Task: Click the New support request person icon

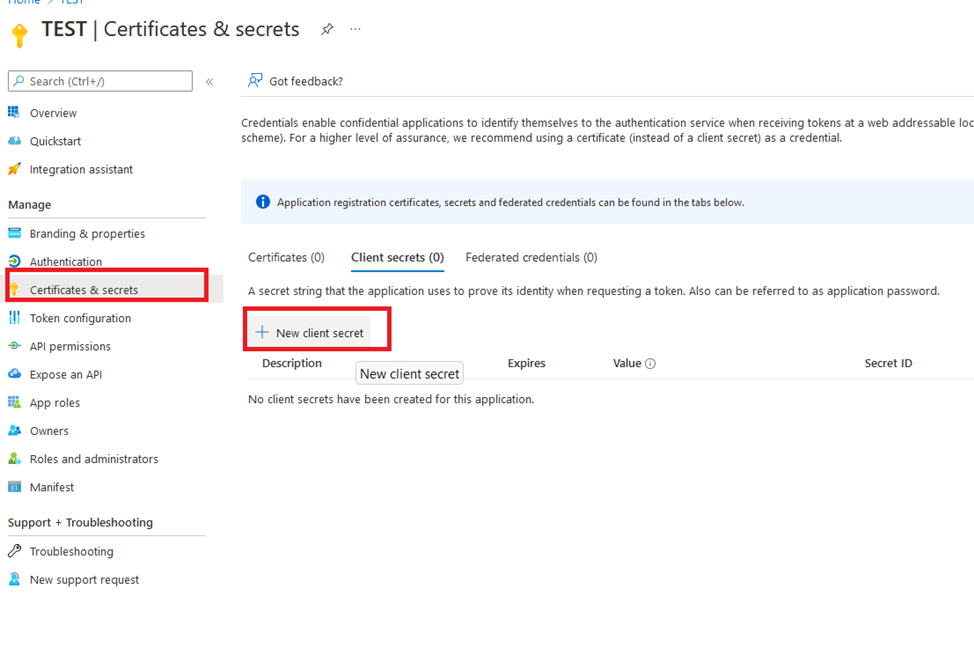Action: [x=14, y=579]
